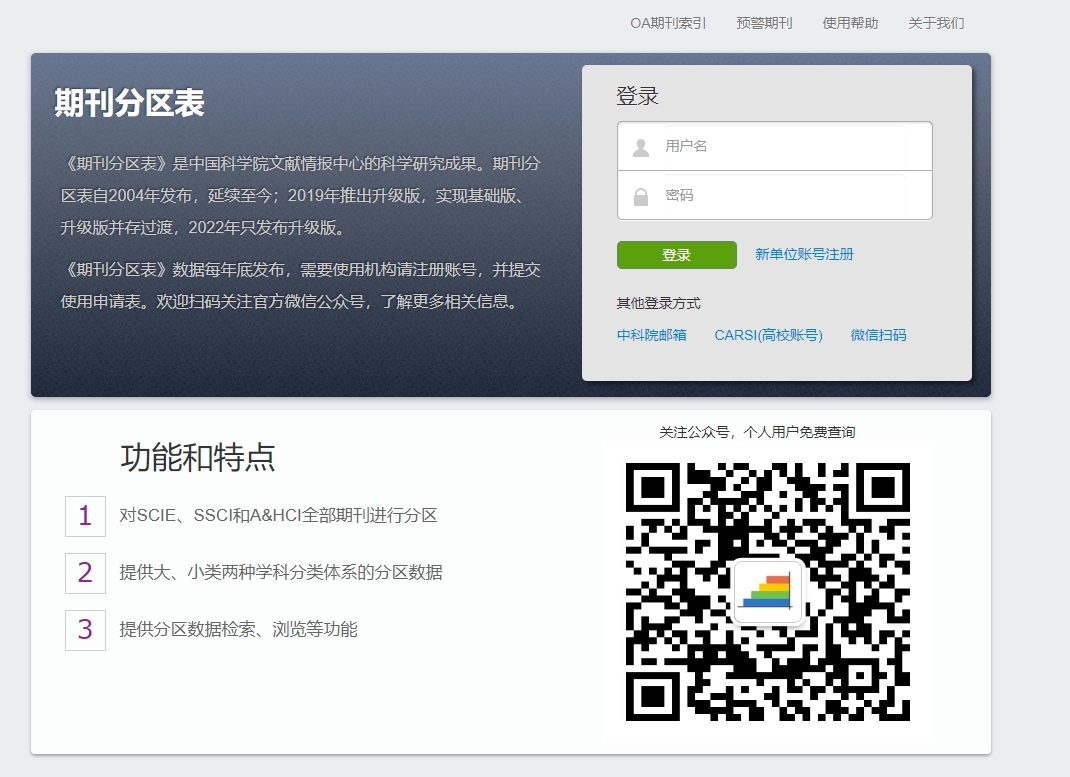The width and height of the screenshot is (1070, 777).
Task: Open the 使用帮助 menu item
Action: tap(850, 23)
